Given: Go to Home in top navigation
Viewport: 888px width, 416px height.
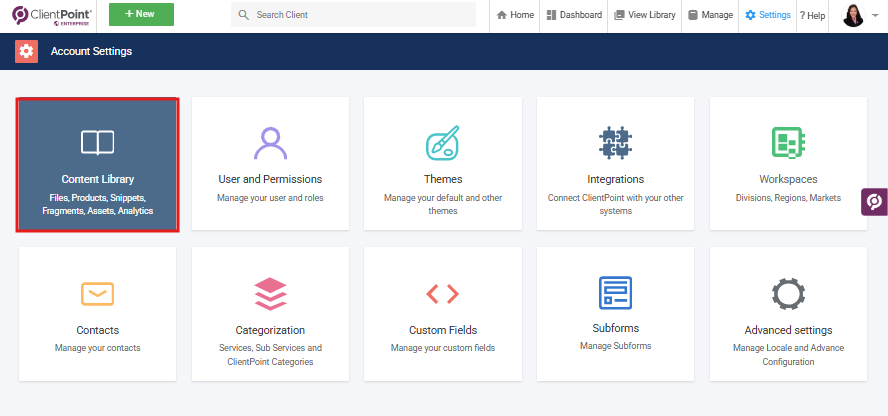Looking at the screenshot, I should 515,15.
